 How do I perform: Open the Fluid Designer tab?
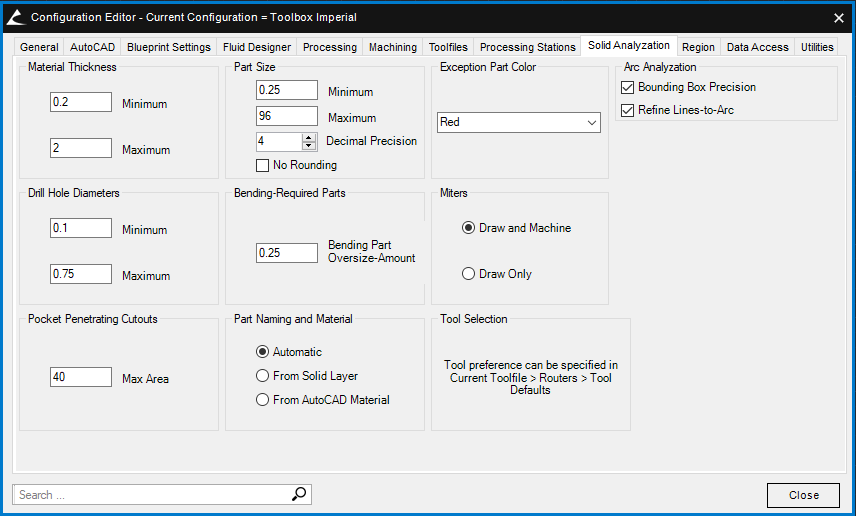tap(257, 47)
